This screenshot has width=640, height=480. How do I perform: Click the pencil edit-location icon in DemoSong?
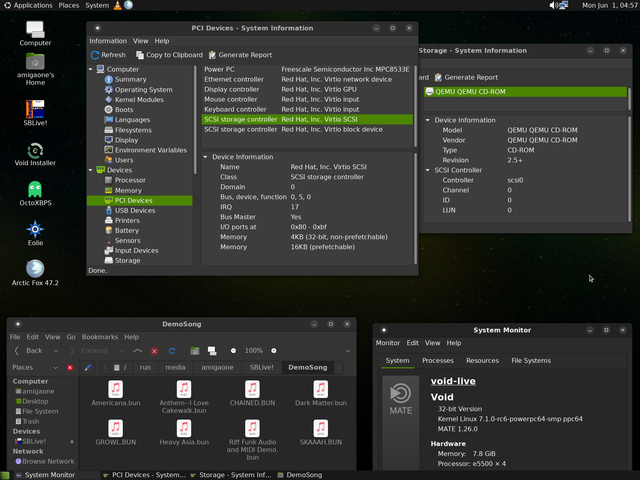click(x=87, y=367)
